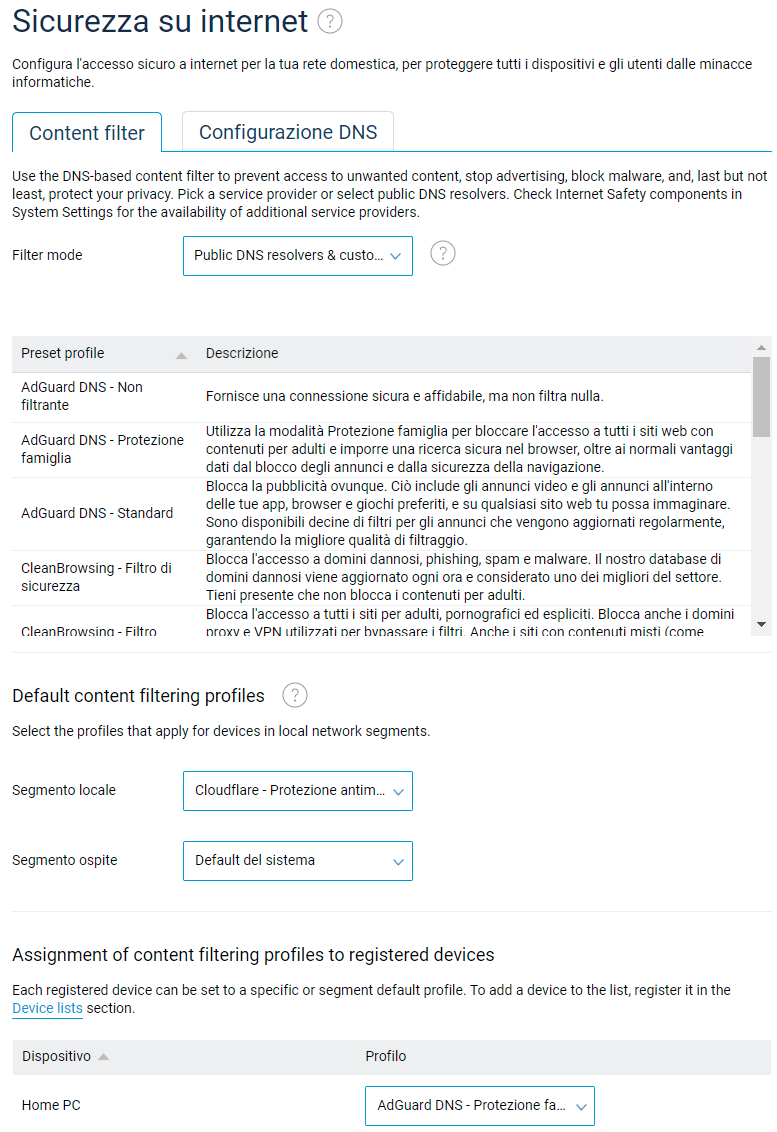Viewport: 777px width, 1132px height.
Task: Choose the CleanBrowsing - Filtro di sicurezza row
Action: (96, 577)
